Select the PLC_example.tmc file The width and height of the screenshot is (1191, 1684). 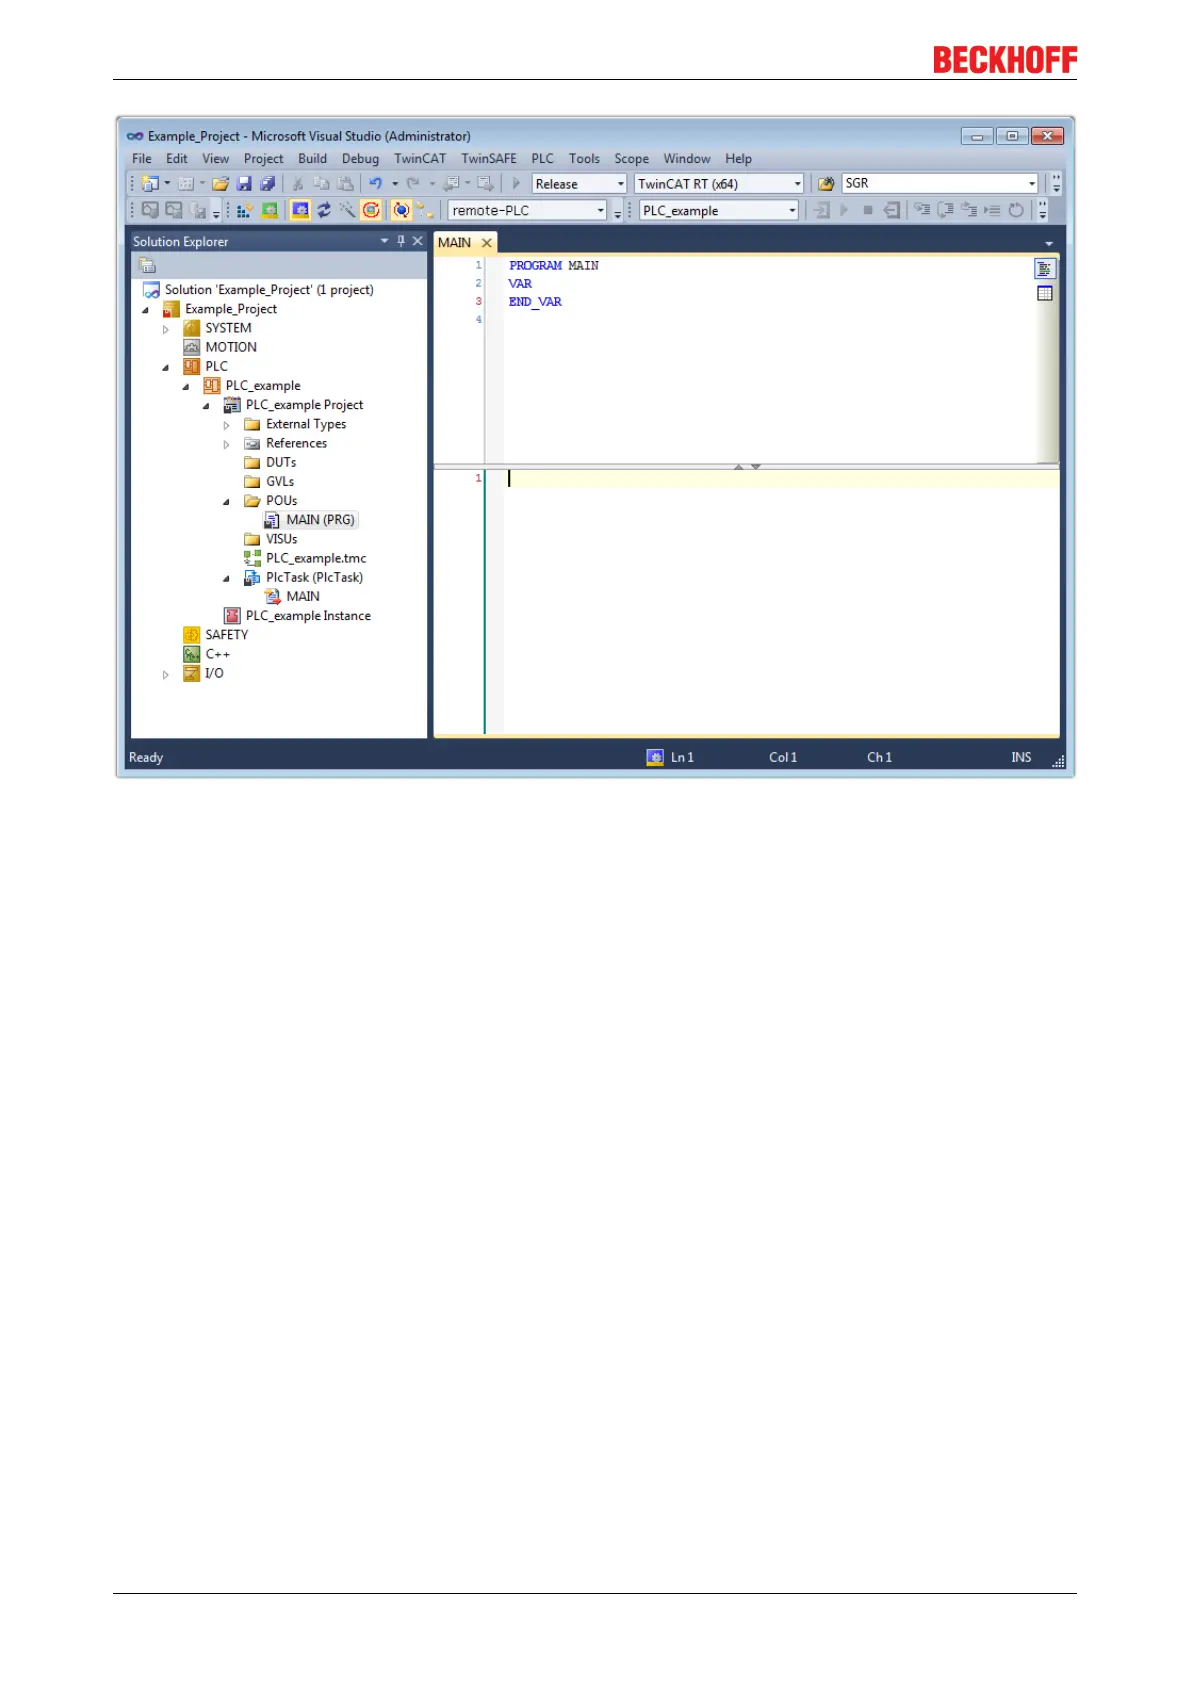[x=305, y=558]
